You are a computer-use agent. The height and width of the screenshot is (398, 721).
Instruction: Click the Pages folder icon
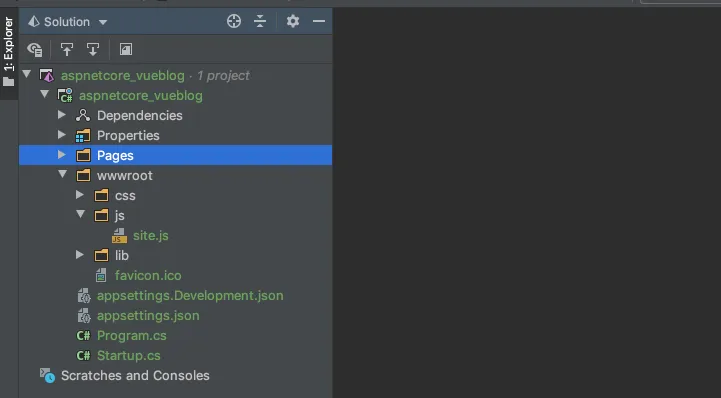tap(83, 155)
